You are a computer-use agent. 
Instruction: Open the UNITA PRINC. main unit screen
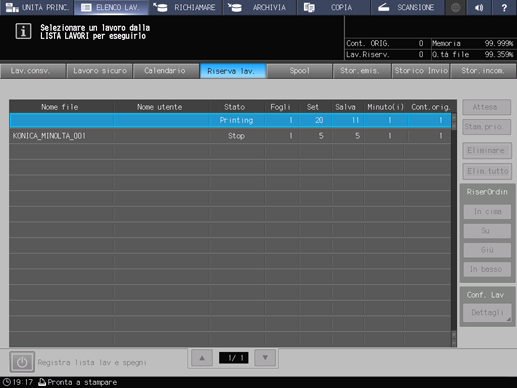(x=37, y=7)
